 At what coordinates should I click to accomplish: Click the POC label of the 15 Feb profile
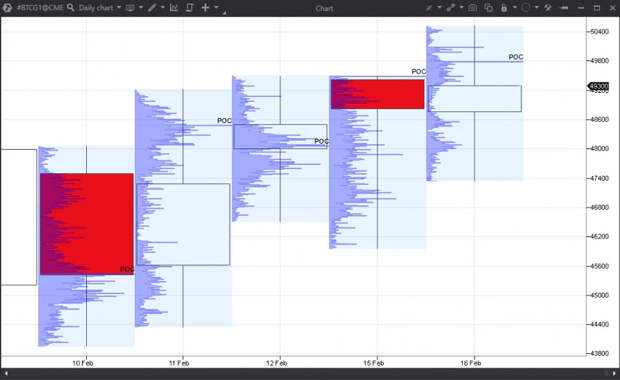[x=418, y=72]
